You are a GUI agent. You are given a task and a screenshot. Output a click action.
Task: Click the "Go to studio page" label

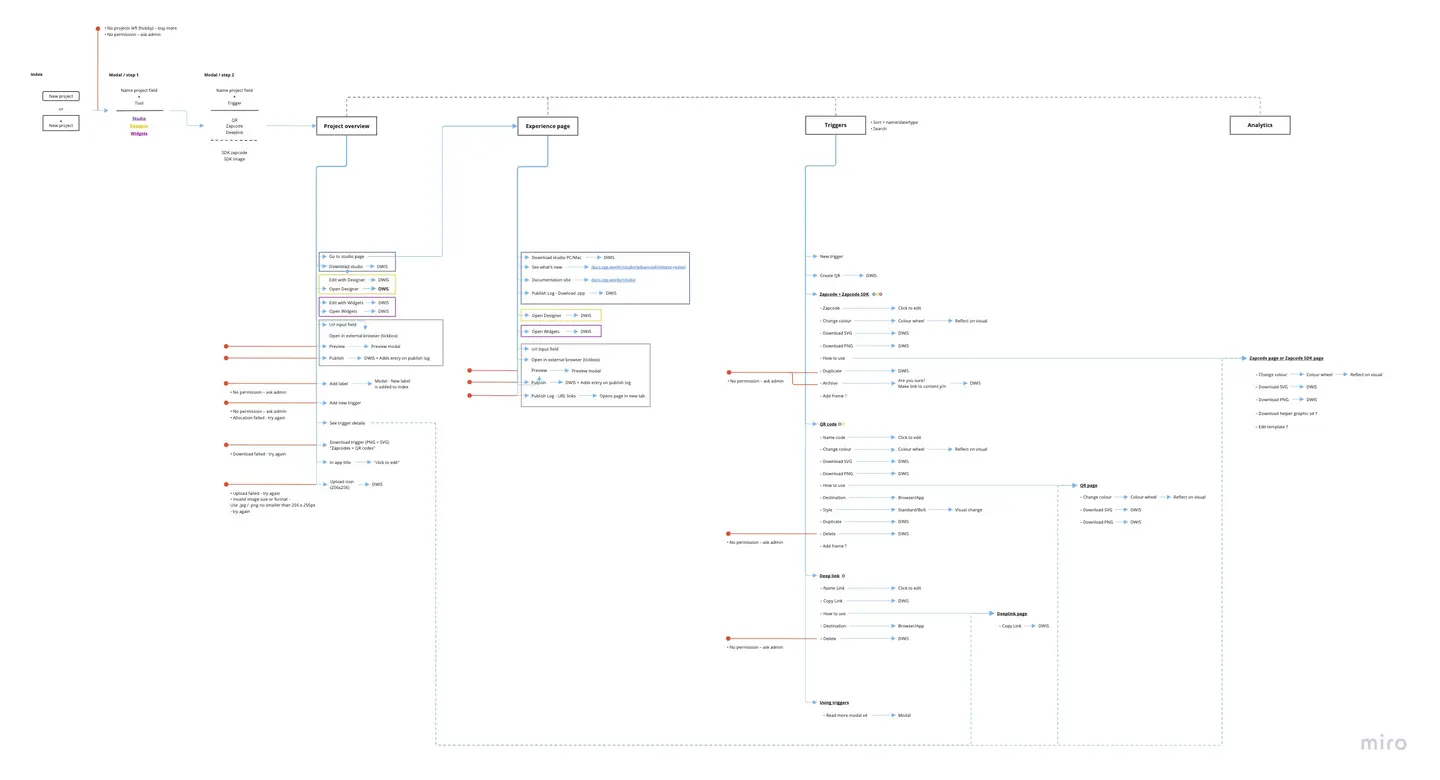click(346, 256)
